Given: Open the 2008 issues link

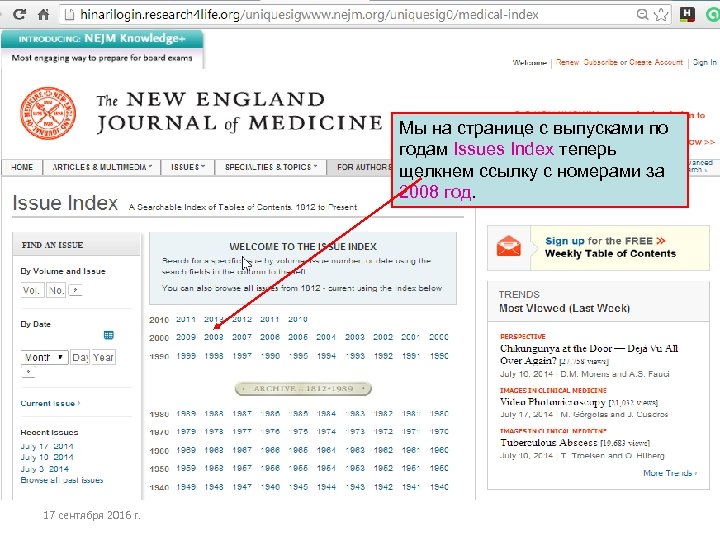Looking at the screenshot, I should [x=214, y=337].
